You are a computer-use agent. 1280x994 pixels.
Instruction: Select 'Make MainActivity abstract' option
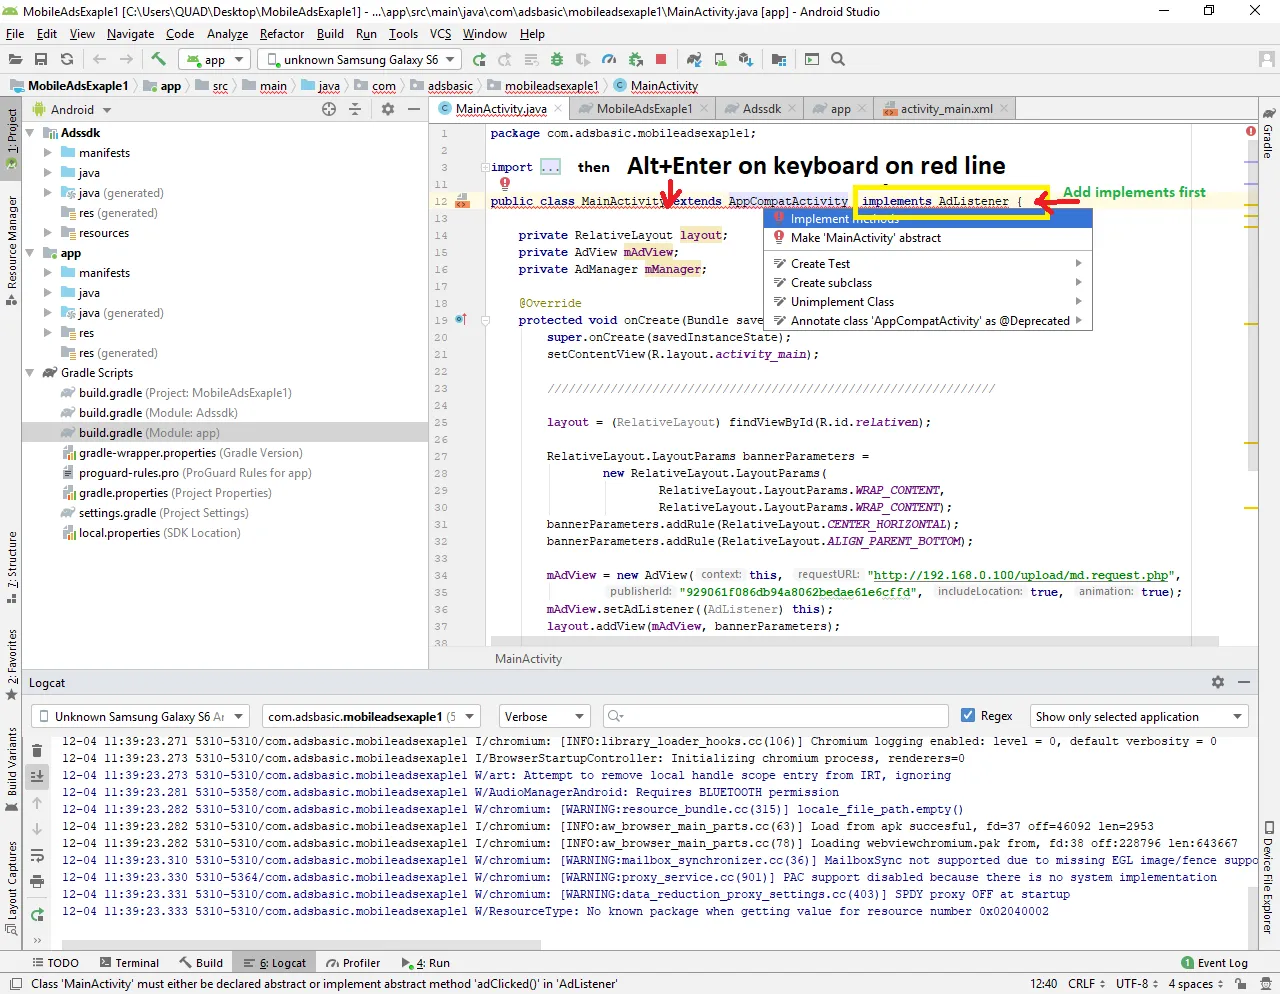865,238
